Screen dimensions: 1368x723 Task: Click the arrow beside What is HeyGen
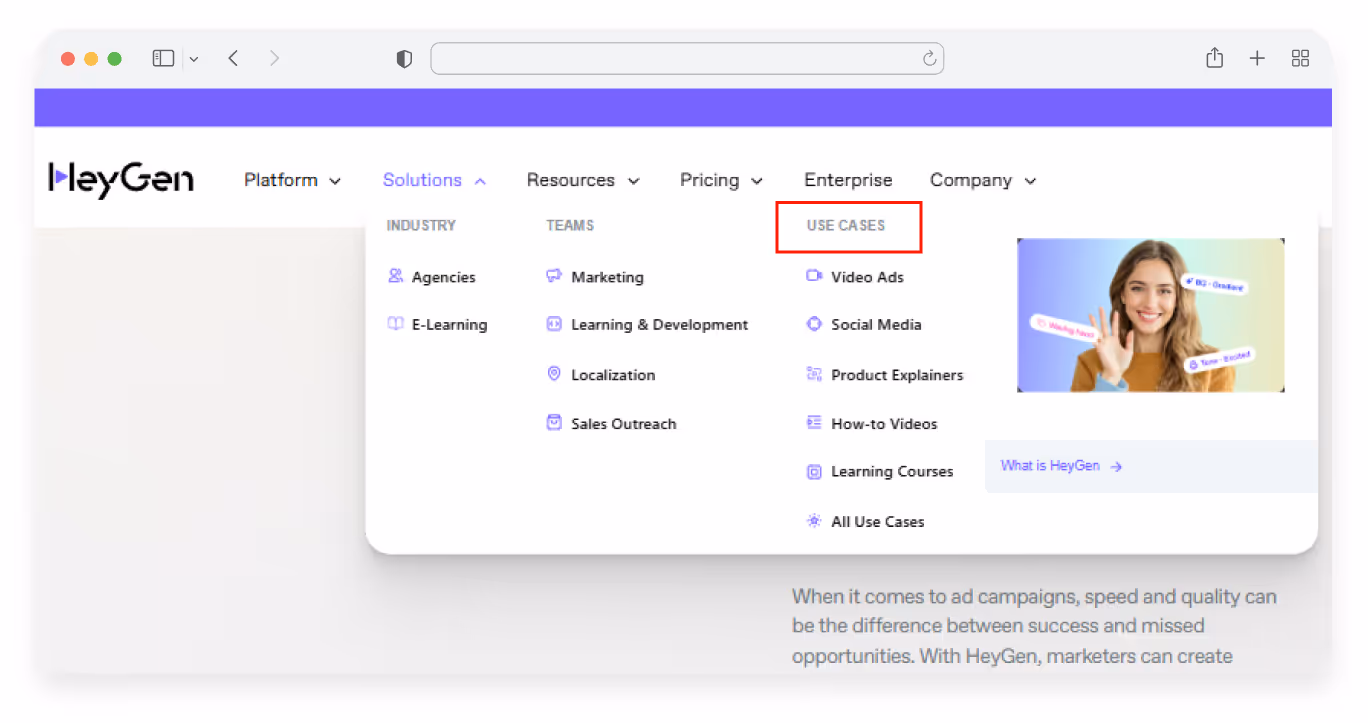pyautogui.click(x=1116, y=466)
